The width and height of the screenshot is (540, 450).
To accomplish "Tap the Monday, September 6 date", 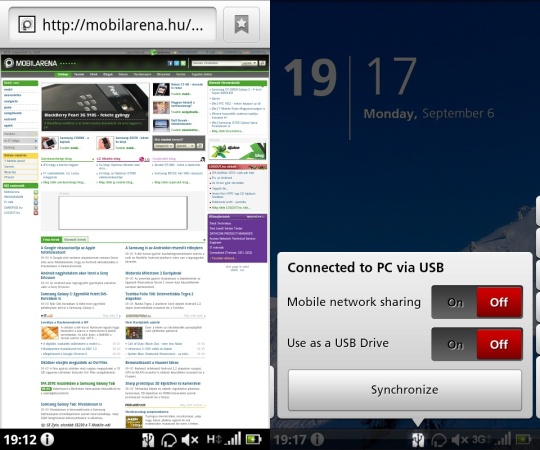I will click(x=429, y=114).
